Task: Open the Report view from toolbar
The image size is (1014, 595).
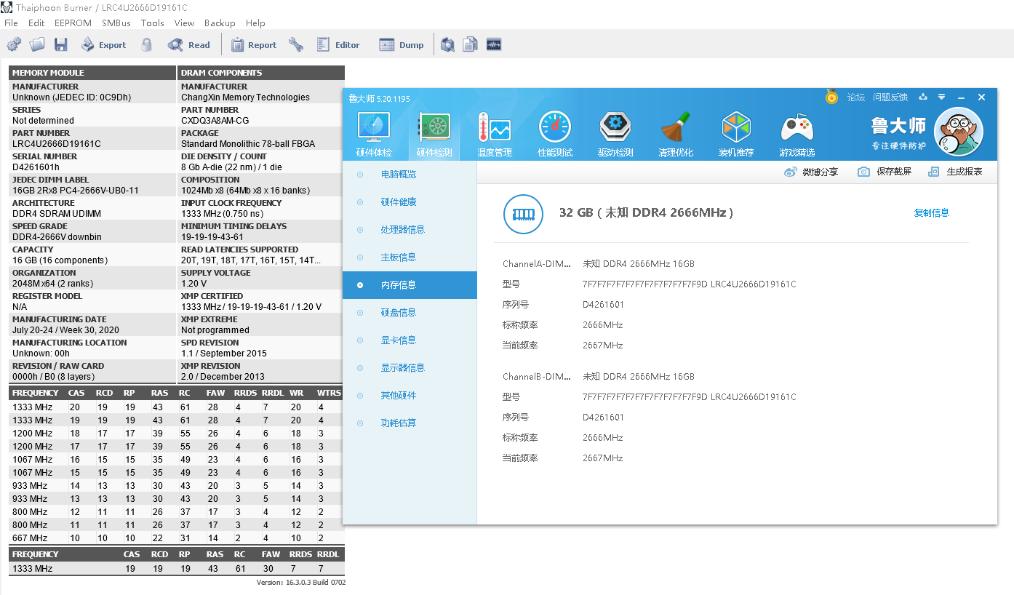Action: coord(254,44)
